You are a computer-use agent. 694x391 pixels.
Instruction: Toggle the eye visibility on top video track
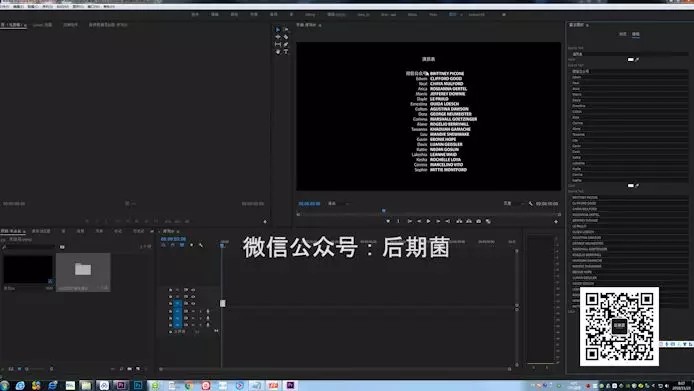coord(193,290)
